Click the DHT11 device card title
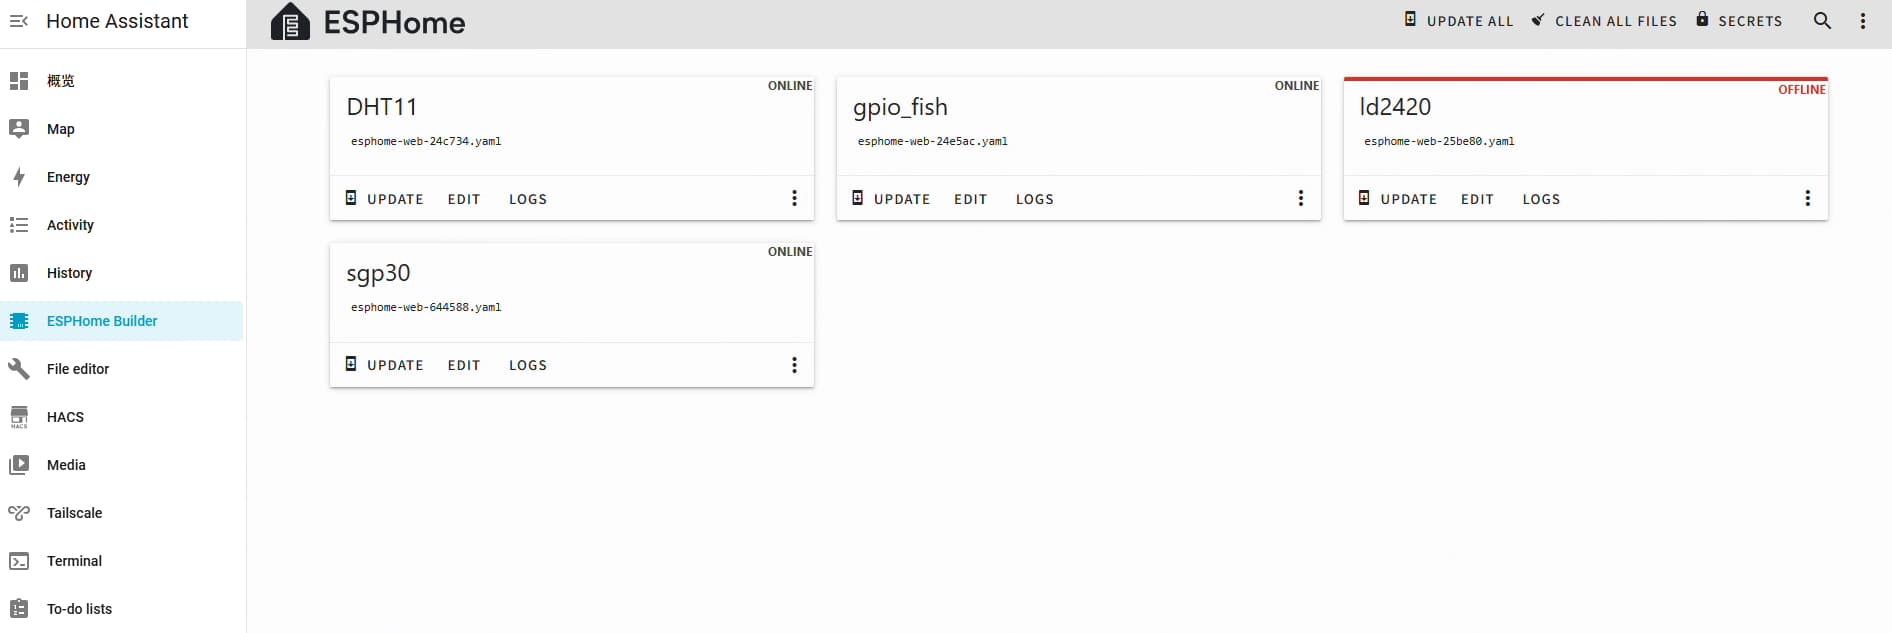 pos(381,107)
